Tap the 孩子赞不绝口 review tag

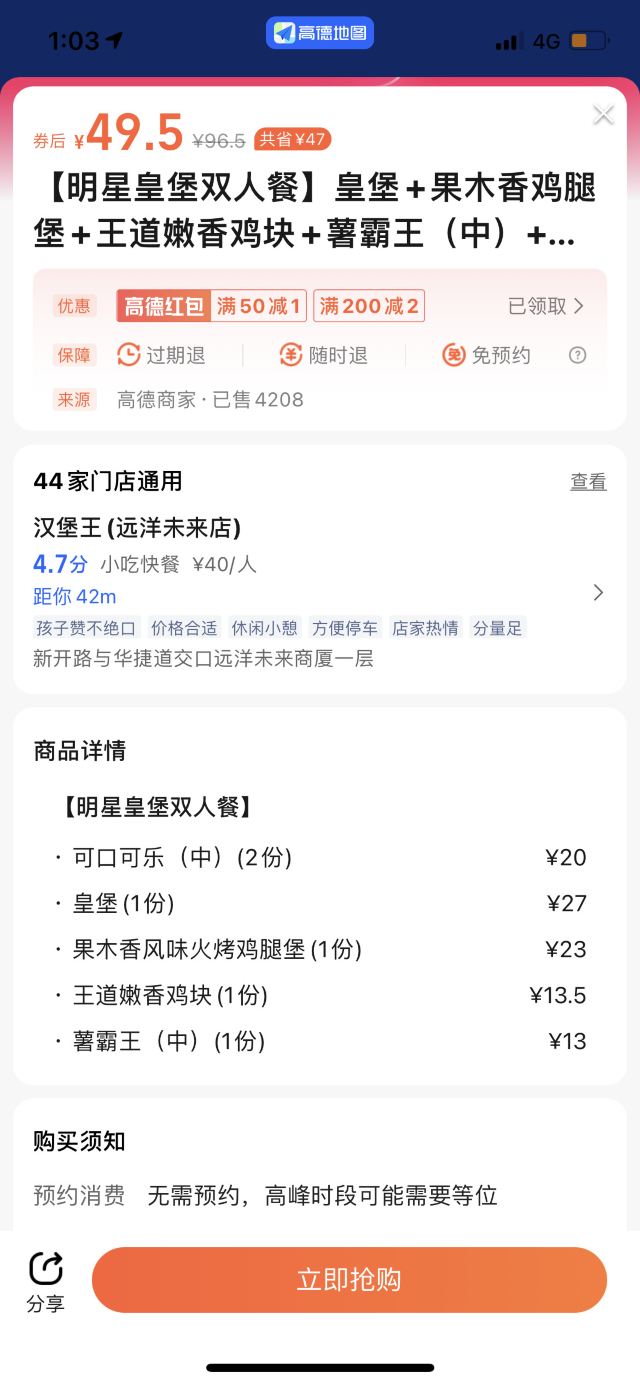point(86,628)
